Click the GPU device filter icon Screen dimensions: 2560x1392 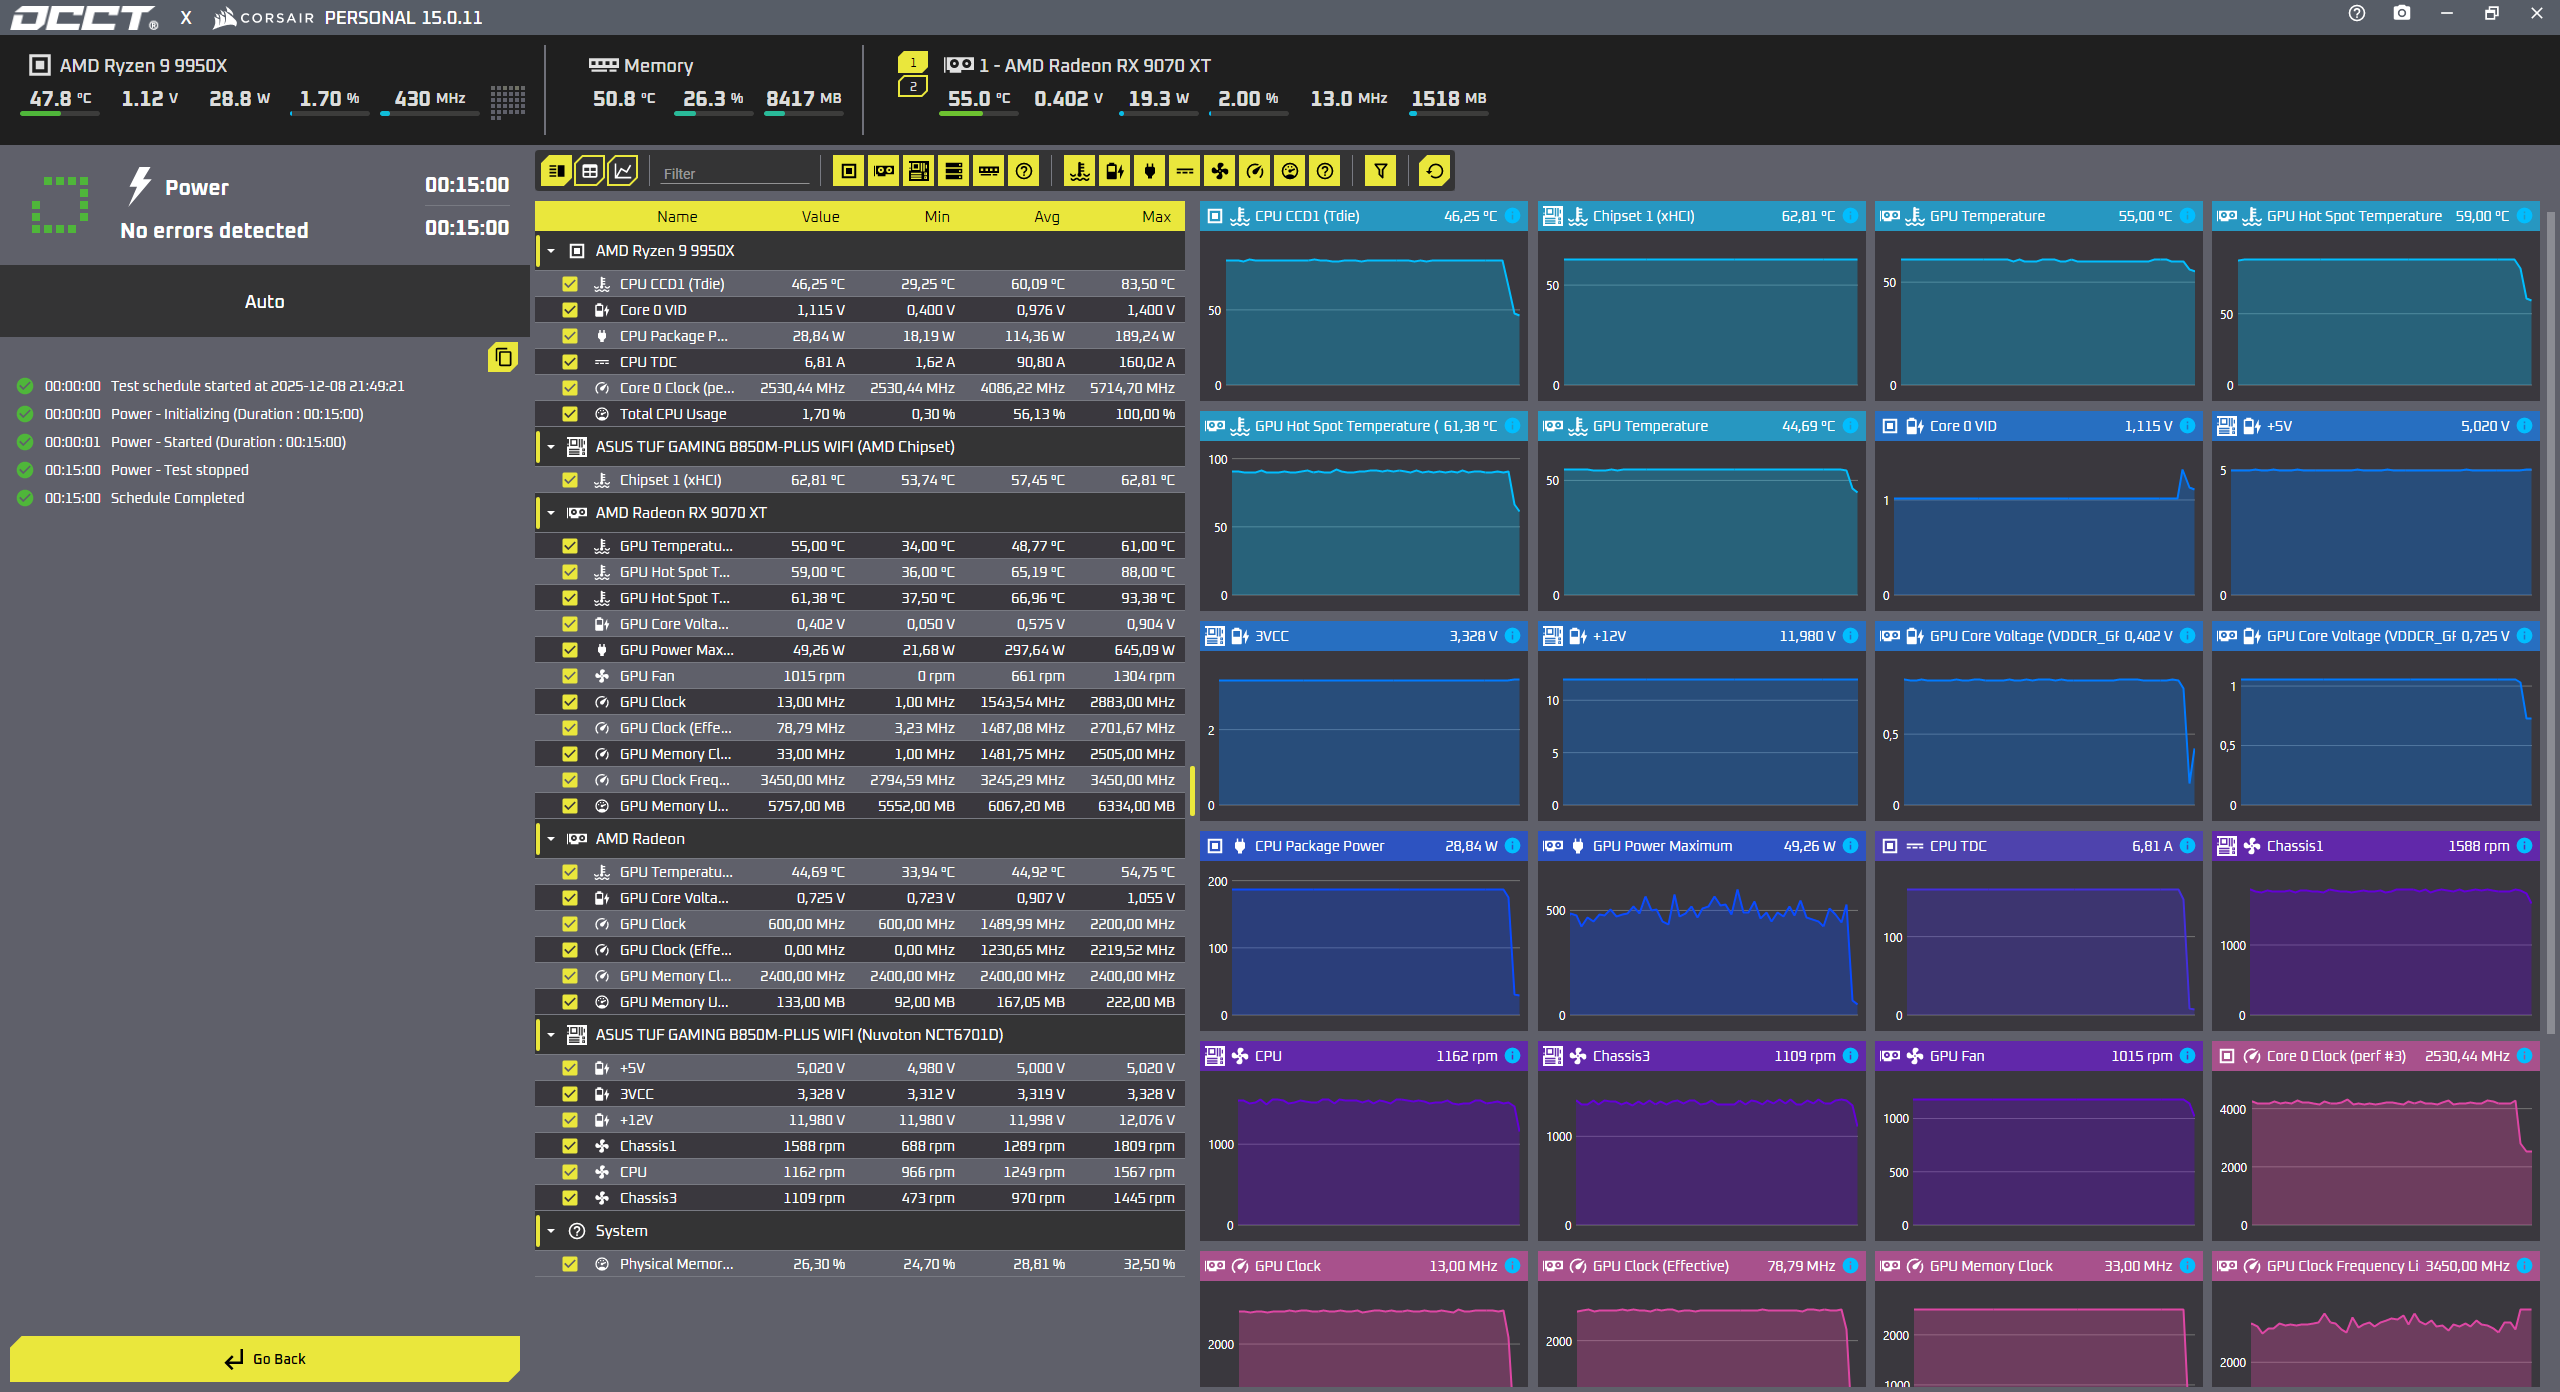coord(884,171)
